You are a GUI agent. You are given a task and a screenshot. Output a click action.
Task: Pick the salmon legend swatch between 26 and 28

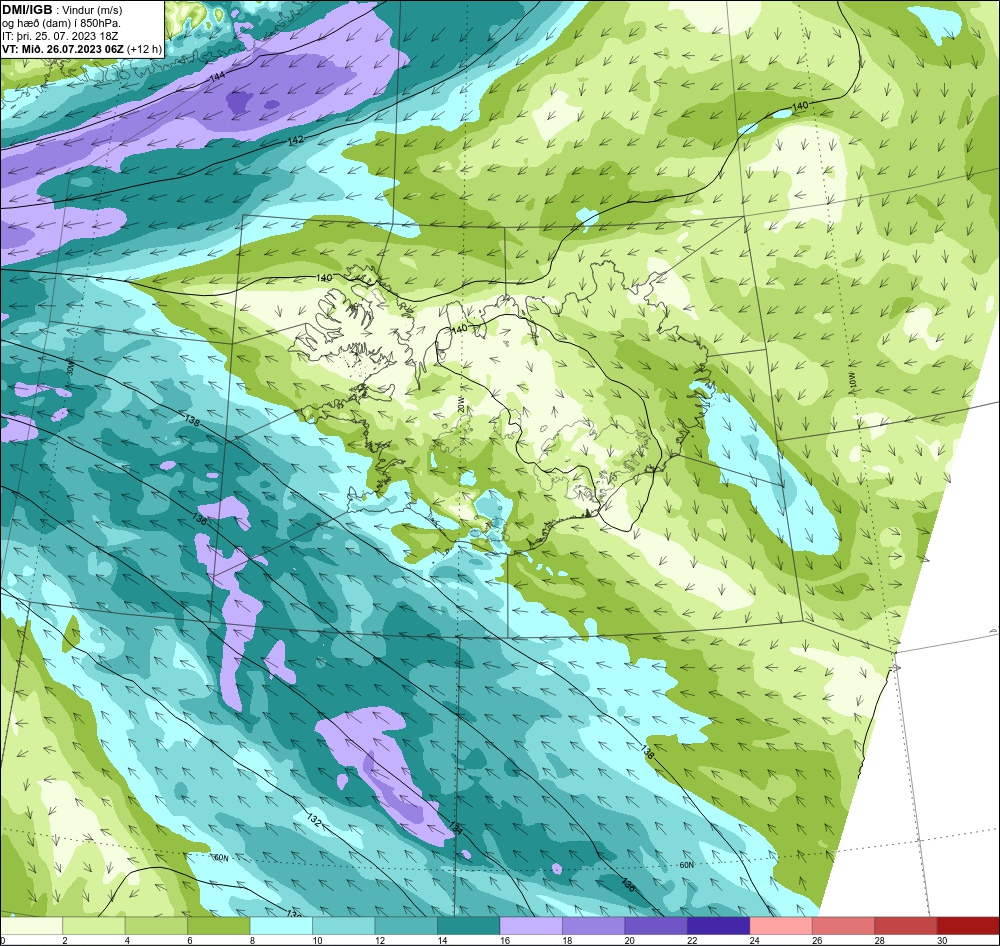point(844,925)
